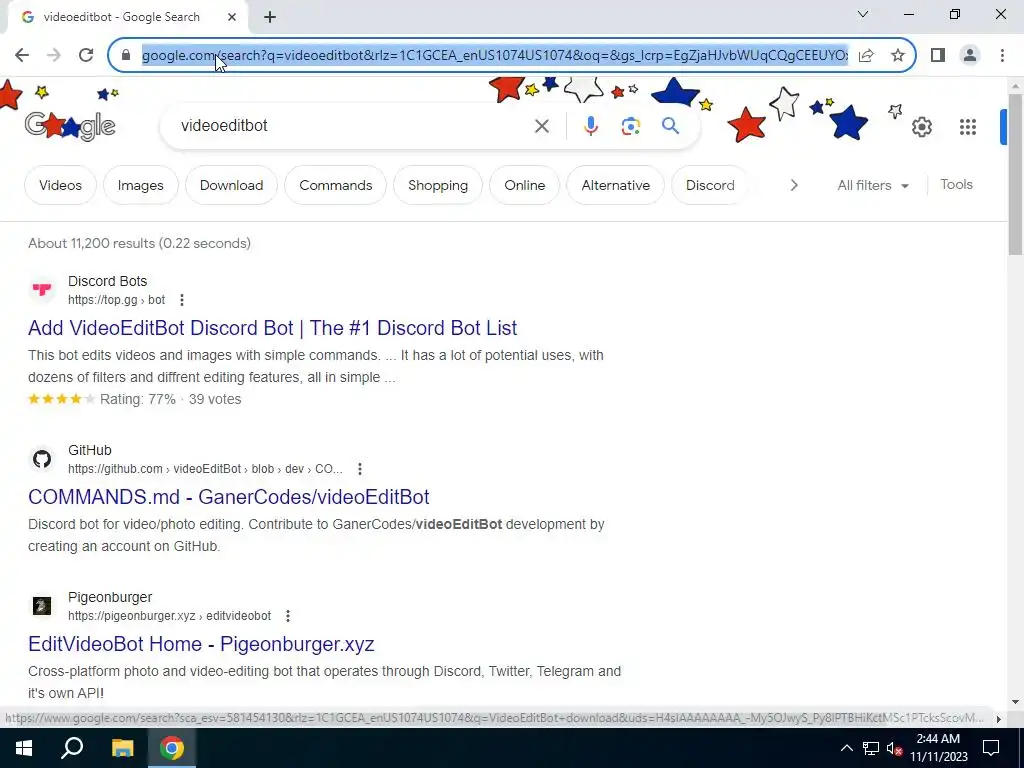Open the browser side panel icon
This screenshot has height=768, width=1024.
(938, 56)
